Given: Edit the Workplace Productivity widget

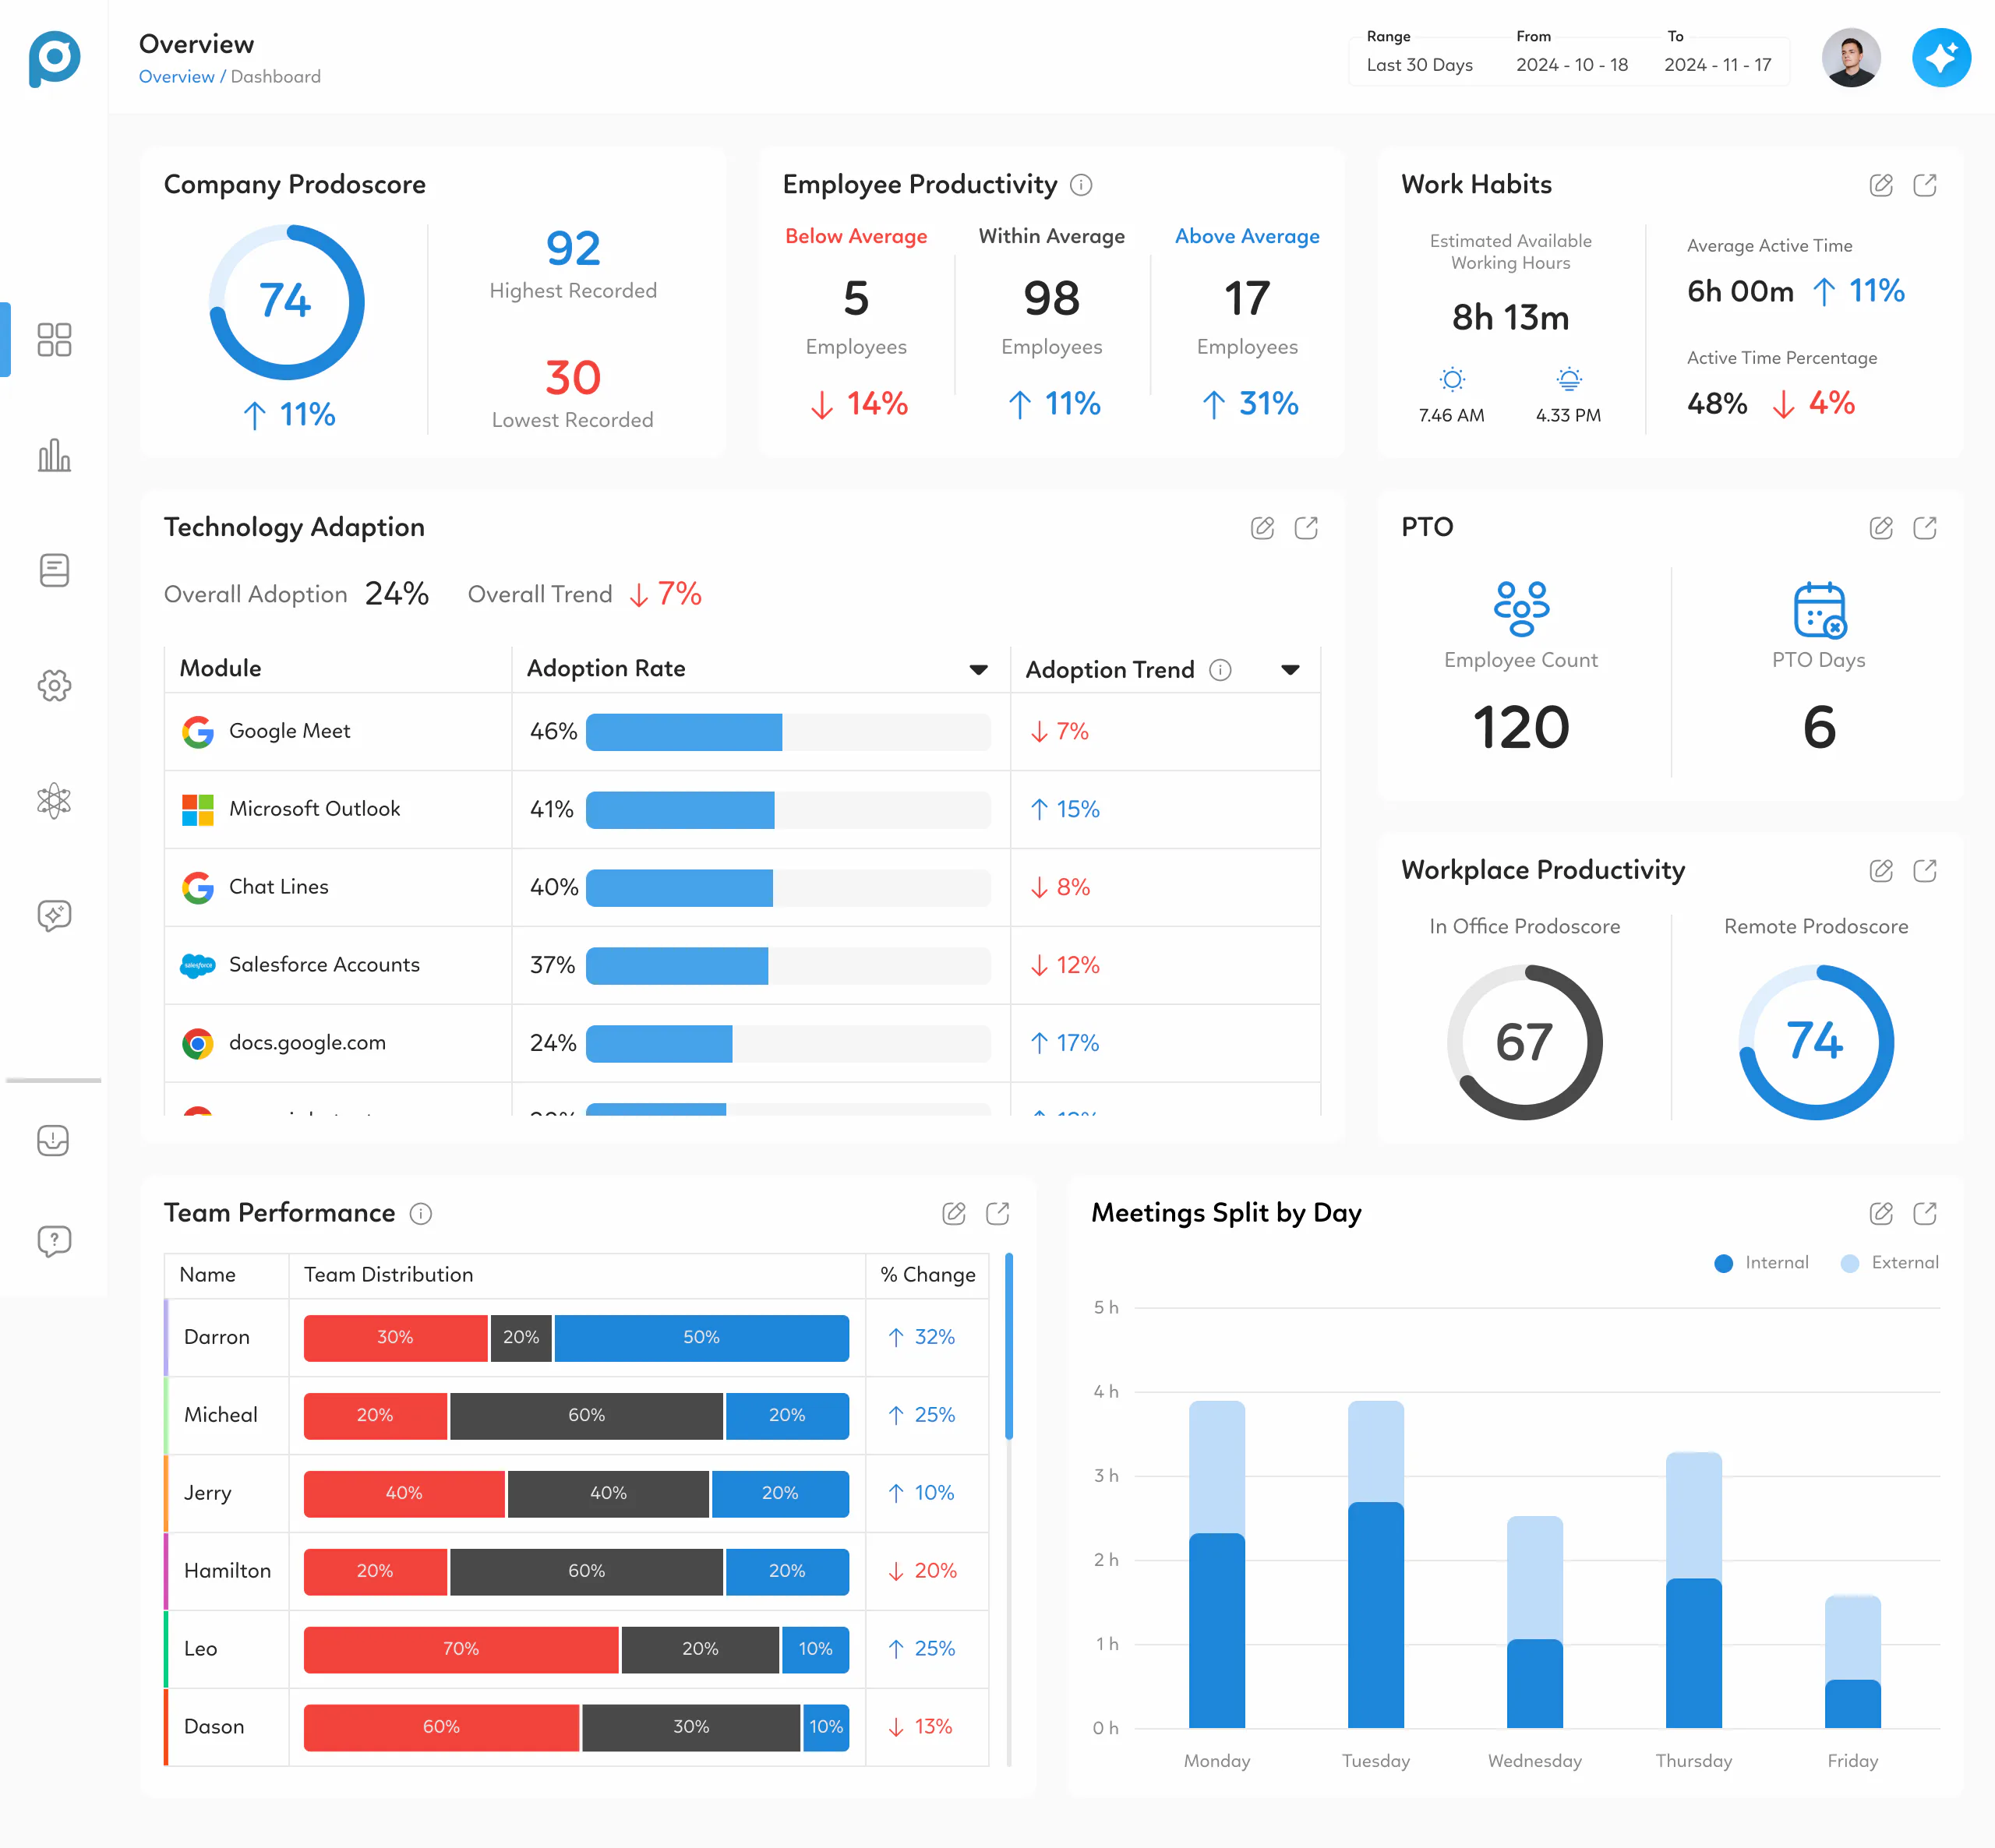Looking at the screenshot, I should click(1881, 871).
